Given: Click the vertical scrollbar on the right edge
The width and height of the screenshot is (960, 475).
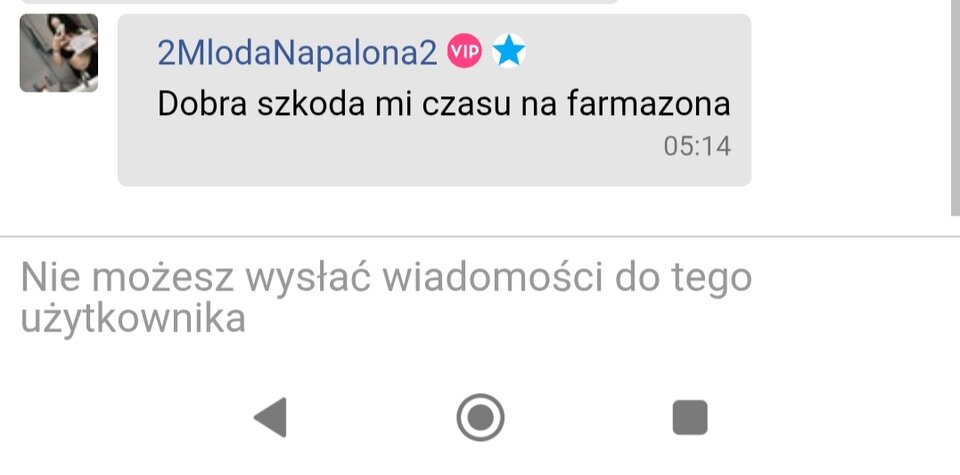Looking at the screenshot, I should [x=955, y=107].
